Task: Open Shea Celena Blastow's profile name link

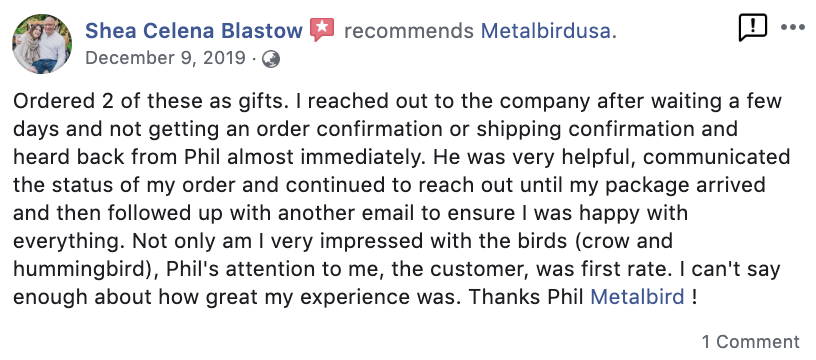Action: (x=194, y=31)
